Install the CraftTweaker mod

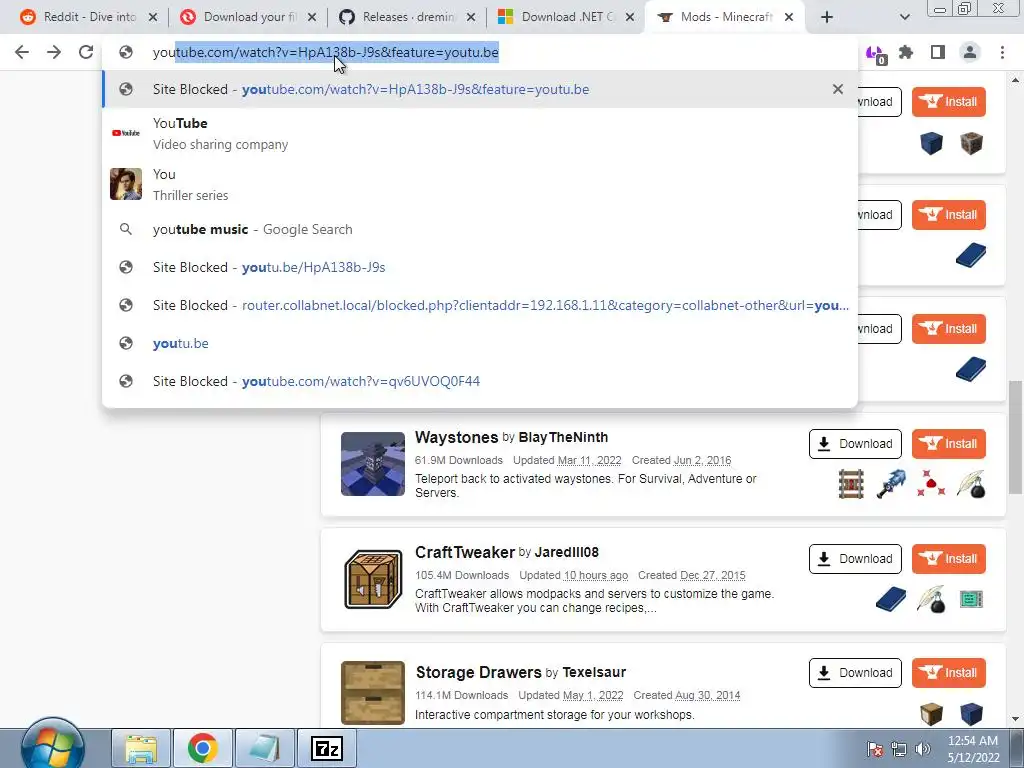pos(948,559)
